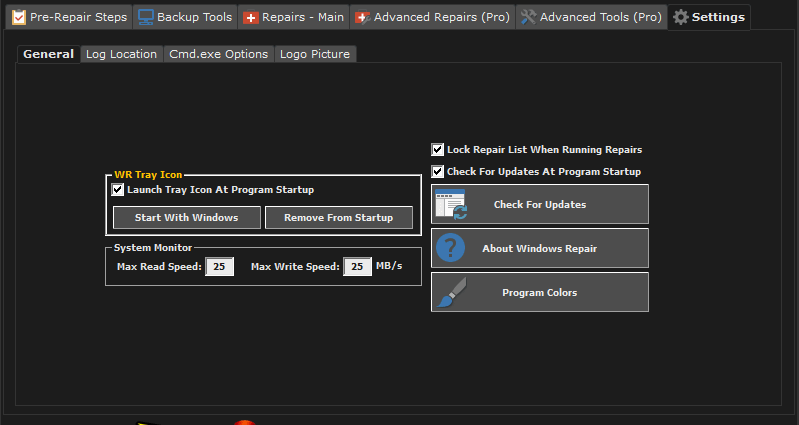This screenshot has width=799, height=425.
Task: Click the Remove From Startup button
Action: click(339, 218)
